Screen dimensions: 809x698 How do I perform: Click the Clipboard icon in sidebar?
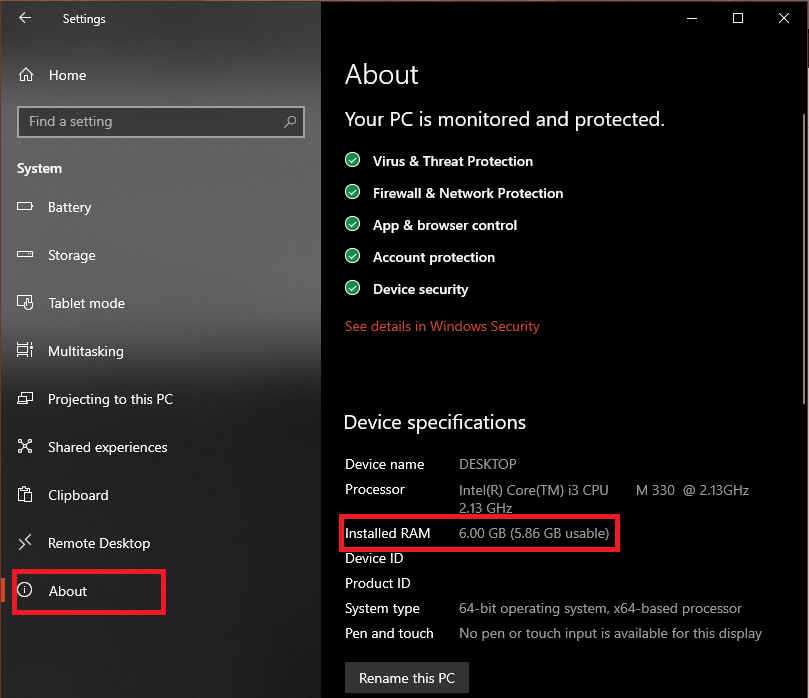pos(27,495)
